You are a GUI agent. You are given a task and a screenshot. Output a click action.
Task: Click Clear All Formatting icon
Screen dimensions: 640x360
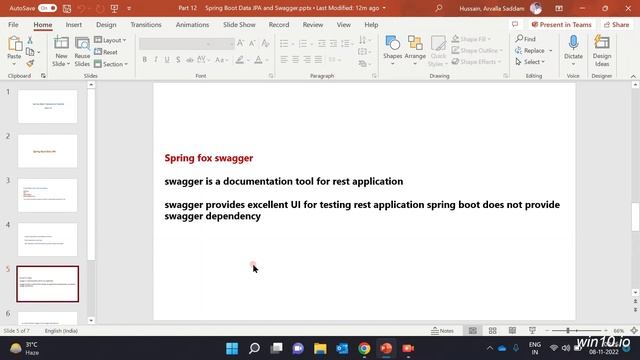pos(265,43)
